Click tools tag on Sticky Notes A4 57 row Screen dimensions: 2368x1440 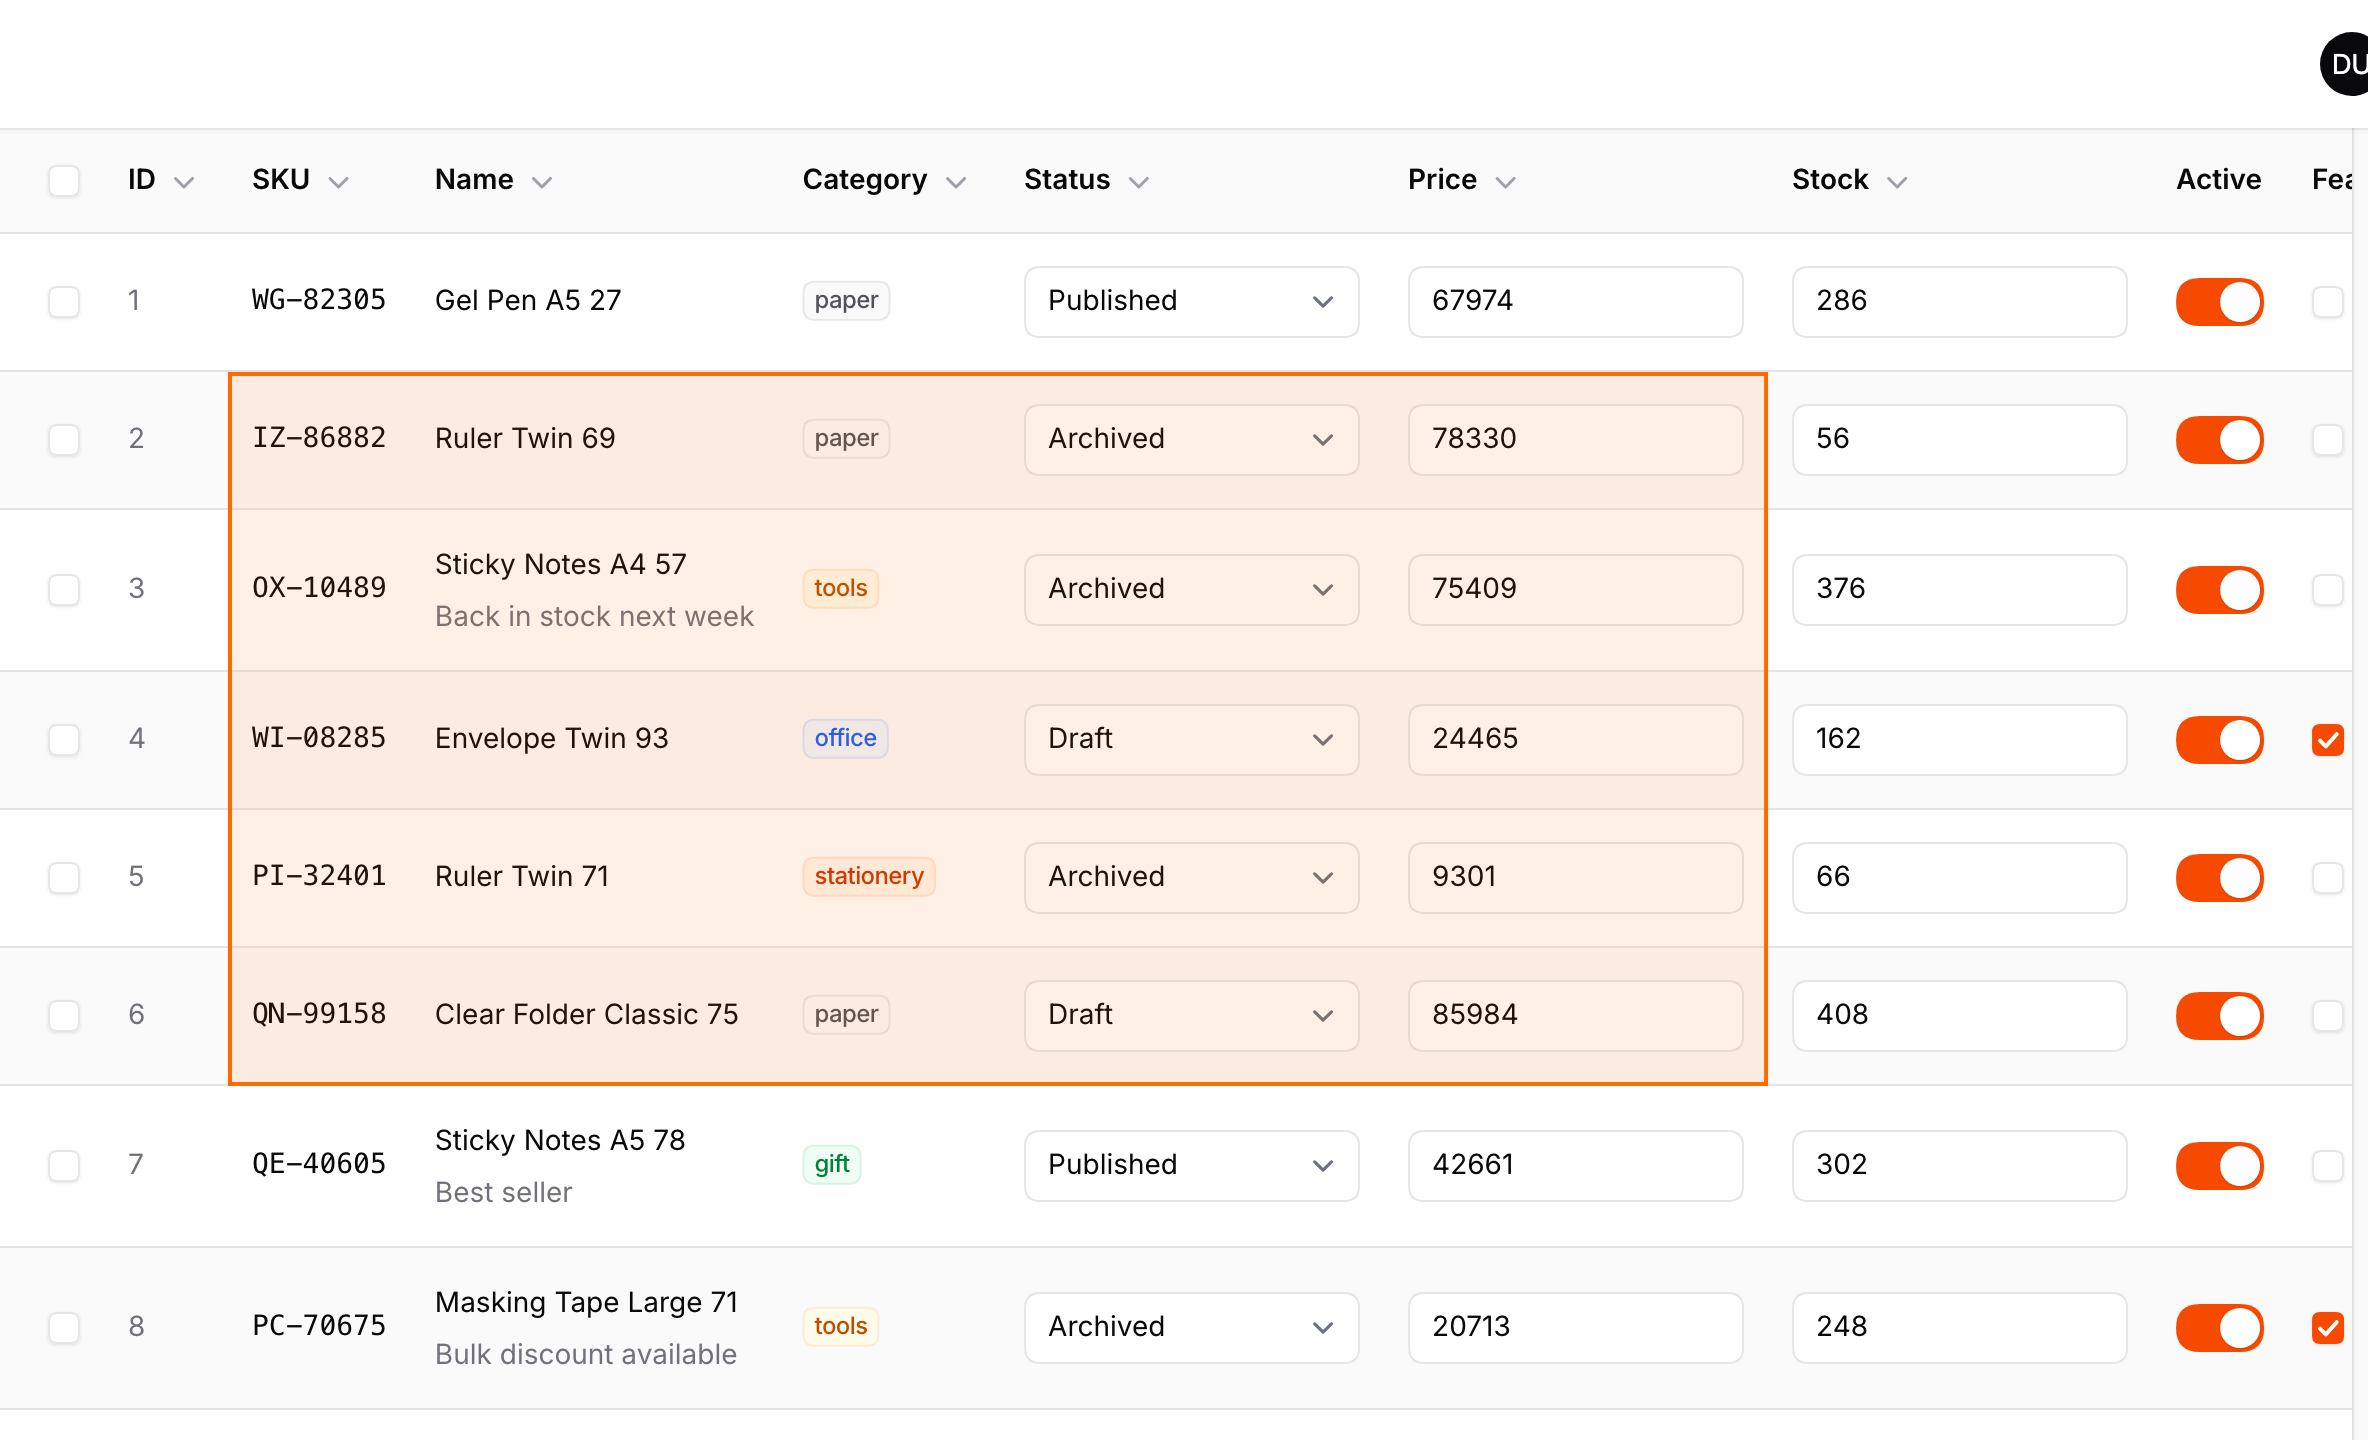tap(840, 588)
